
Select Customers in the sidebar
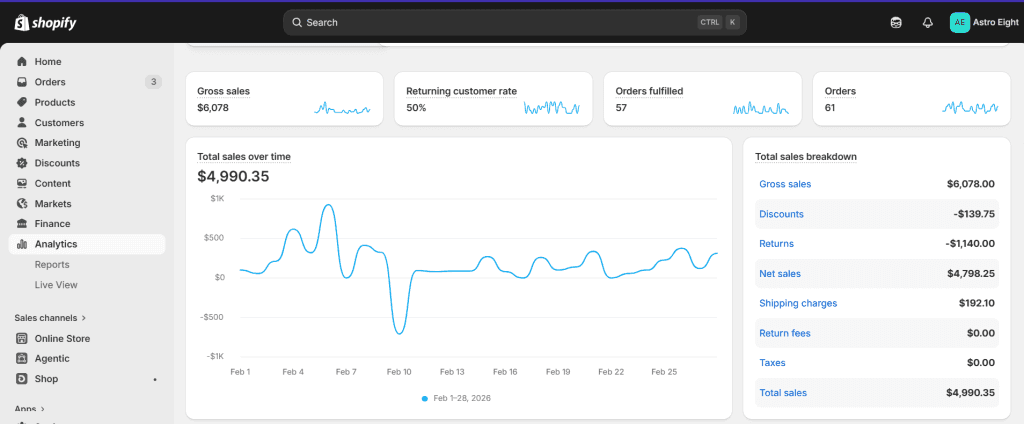59,122
